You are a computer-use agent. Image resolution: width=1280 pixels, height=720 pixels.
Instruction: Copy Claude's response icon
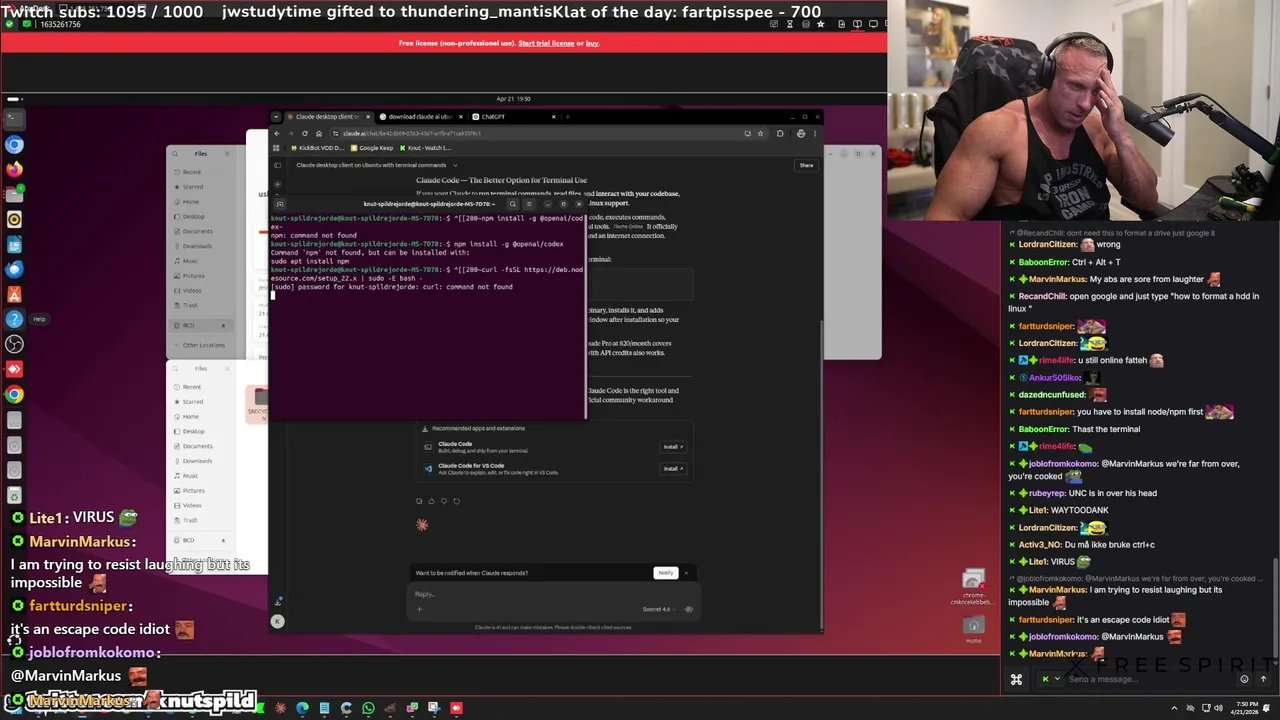(419, 501)
